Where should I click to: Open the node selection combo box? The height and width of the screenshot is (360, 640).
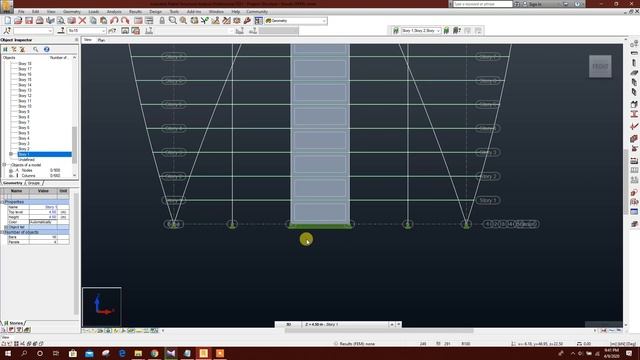point(33,31)
